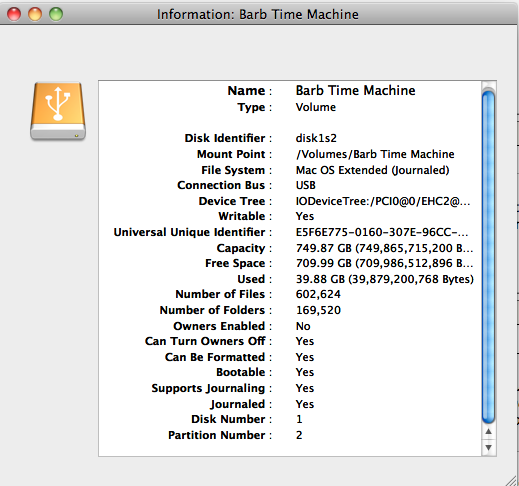The width and height of the screenshot is (519, 486).
Task: Select the 'Yes' value beside Can Be Formatted
Action: tap(305, 357)
